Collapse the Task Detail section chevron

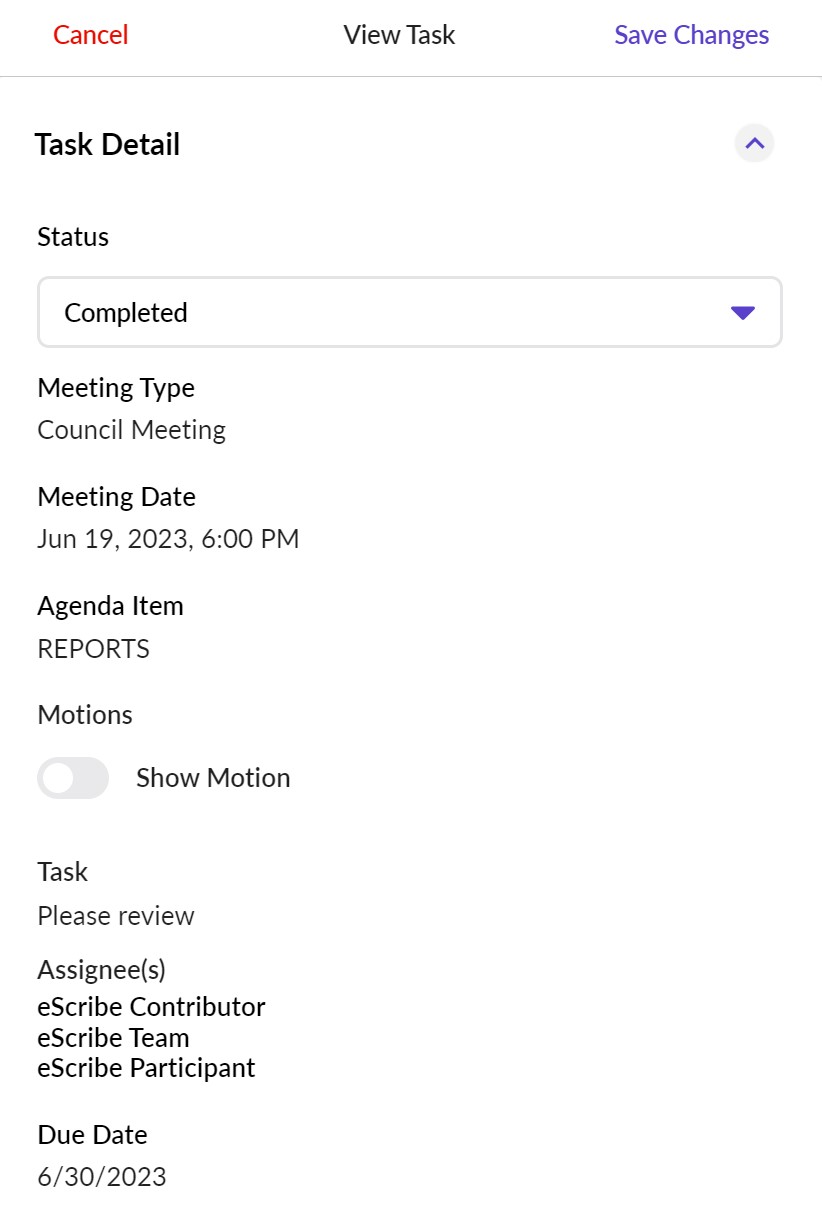tap(754, 144)
